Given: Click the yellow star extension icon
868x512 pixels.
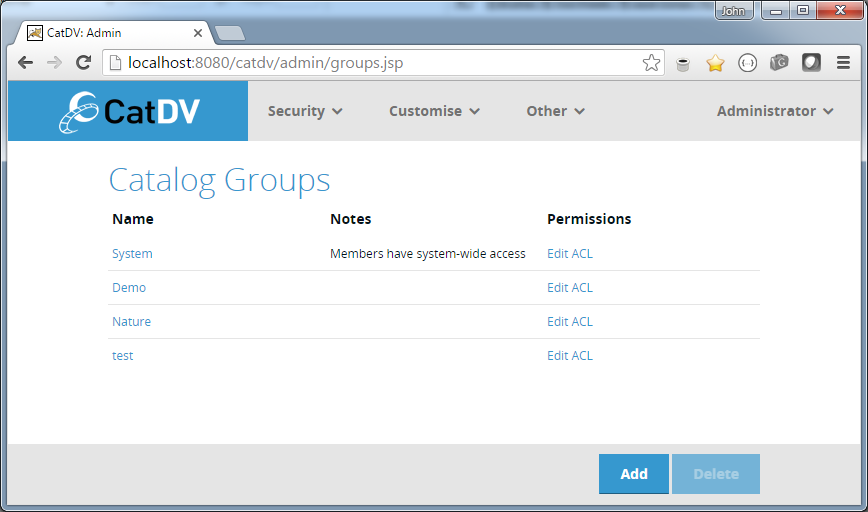Looking at the screenshot, I should coord(715,63).
